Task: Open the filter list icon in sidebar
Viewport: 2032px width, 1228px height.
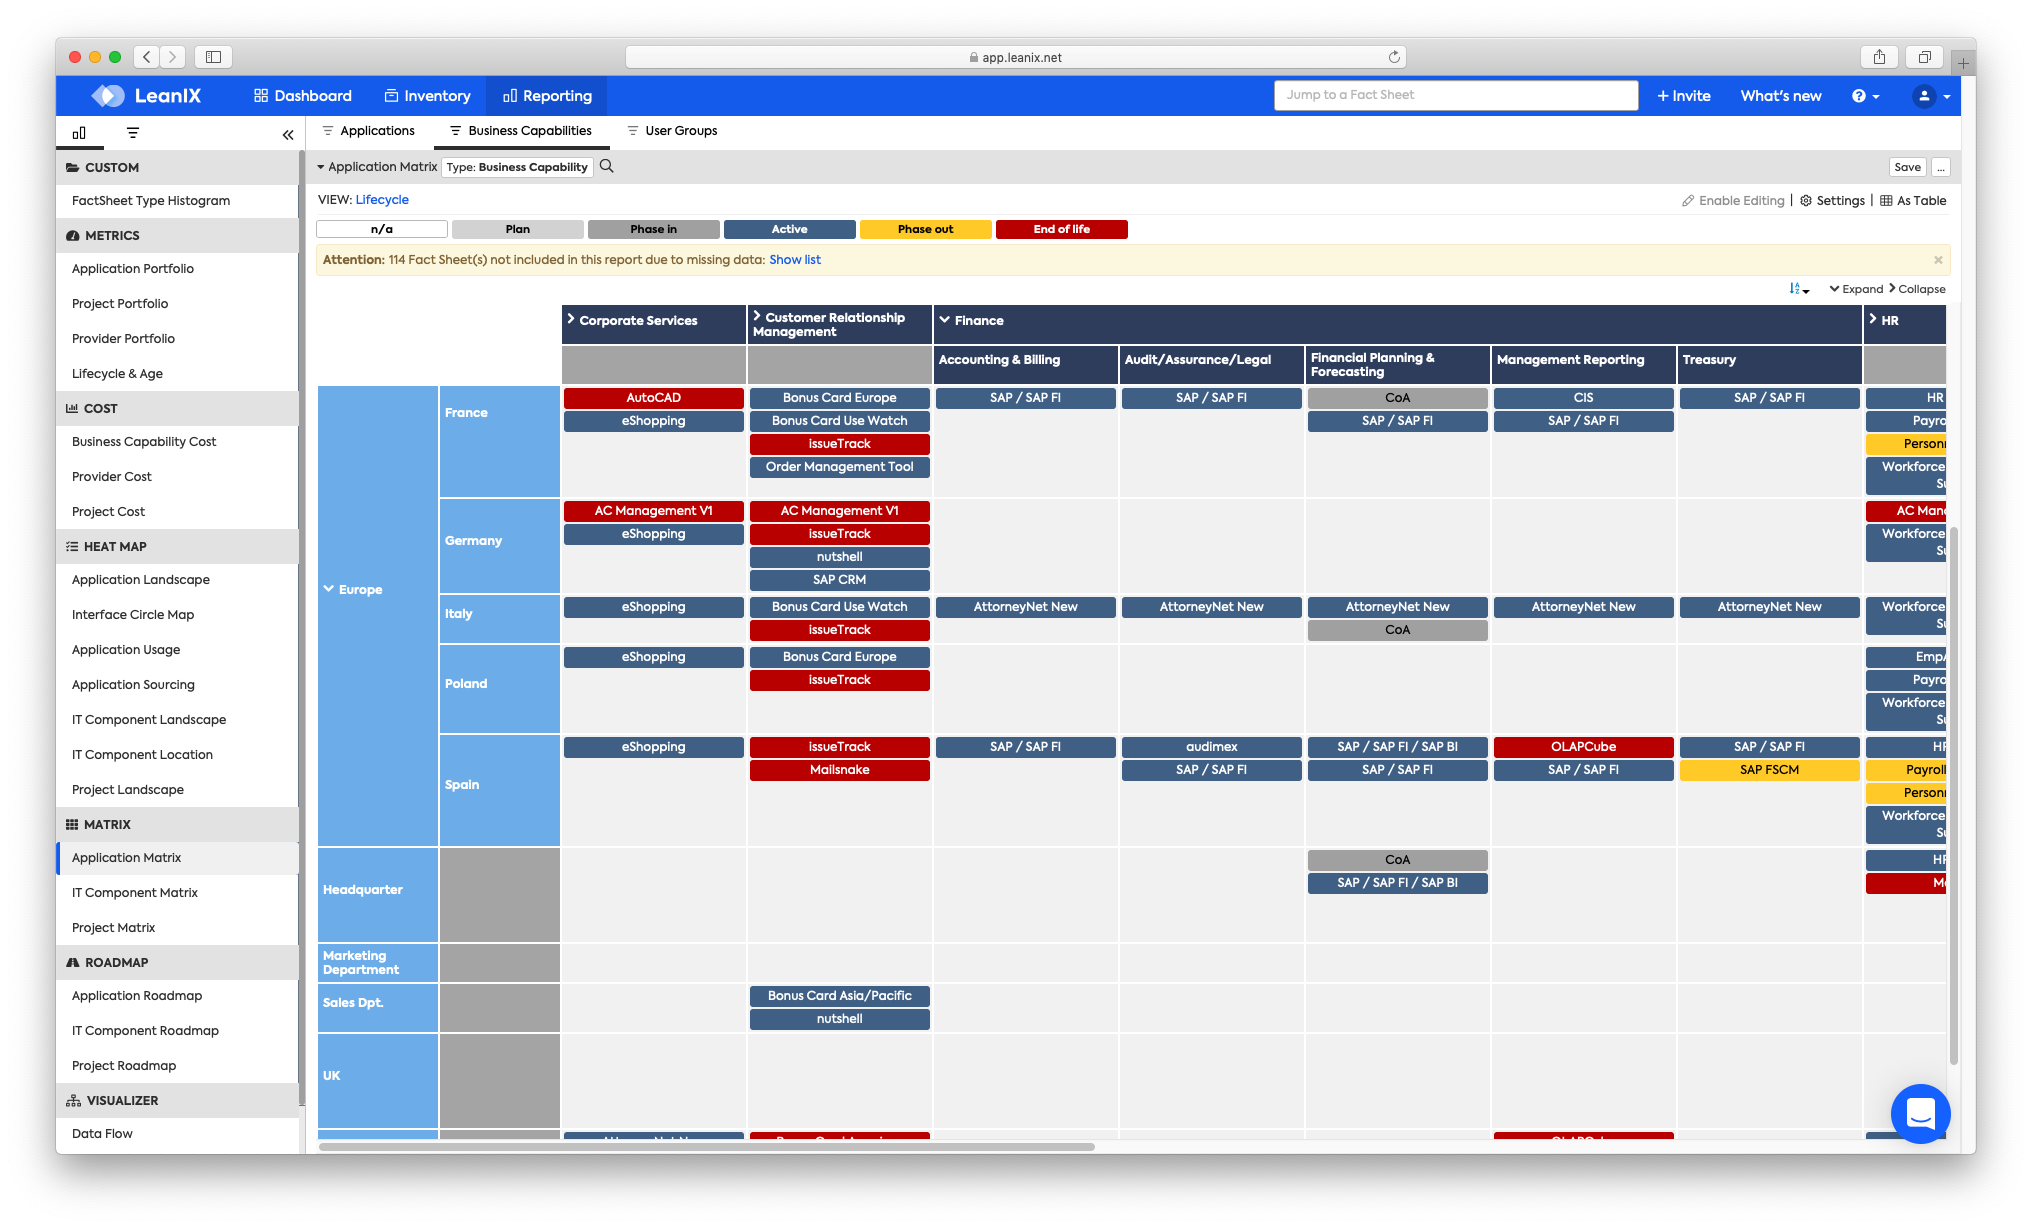Action: click(x=133, y=133)
